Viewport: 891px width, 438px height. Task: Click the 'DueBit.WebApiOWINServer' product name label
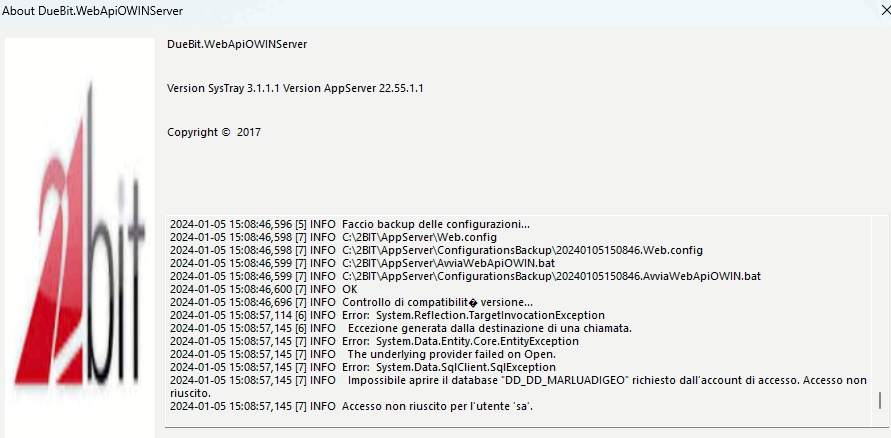(x=237, y=44)
